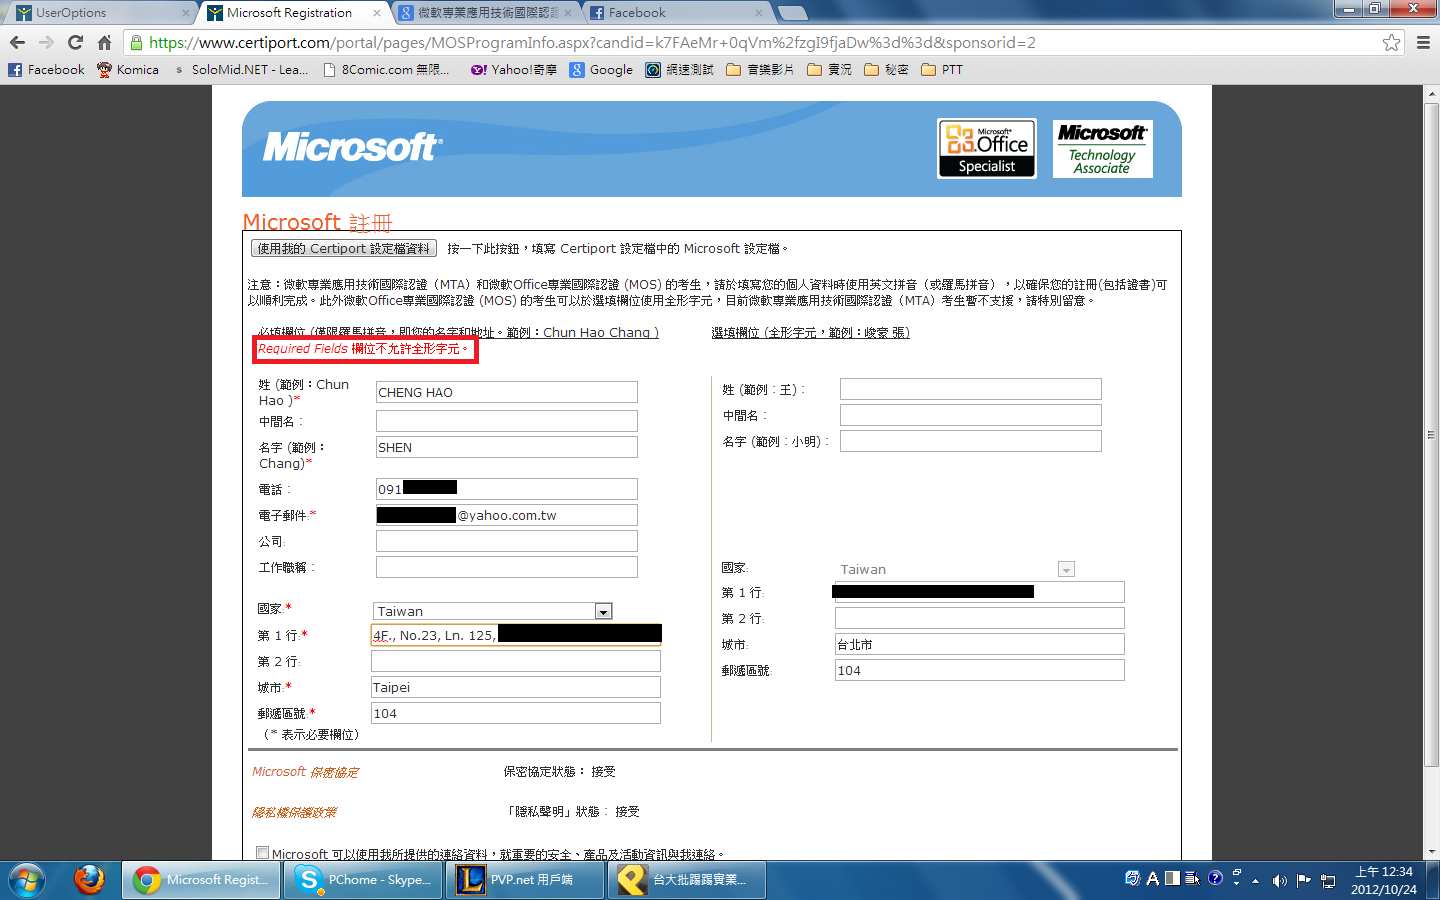Open the Google bookmark
This screenshot has height=900, width=1440.
(601, 69)
